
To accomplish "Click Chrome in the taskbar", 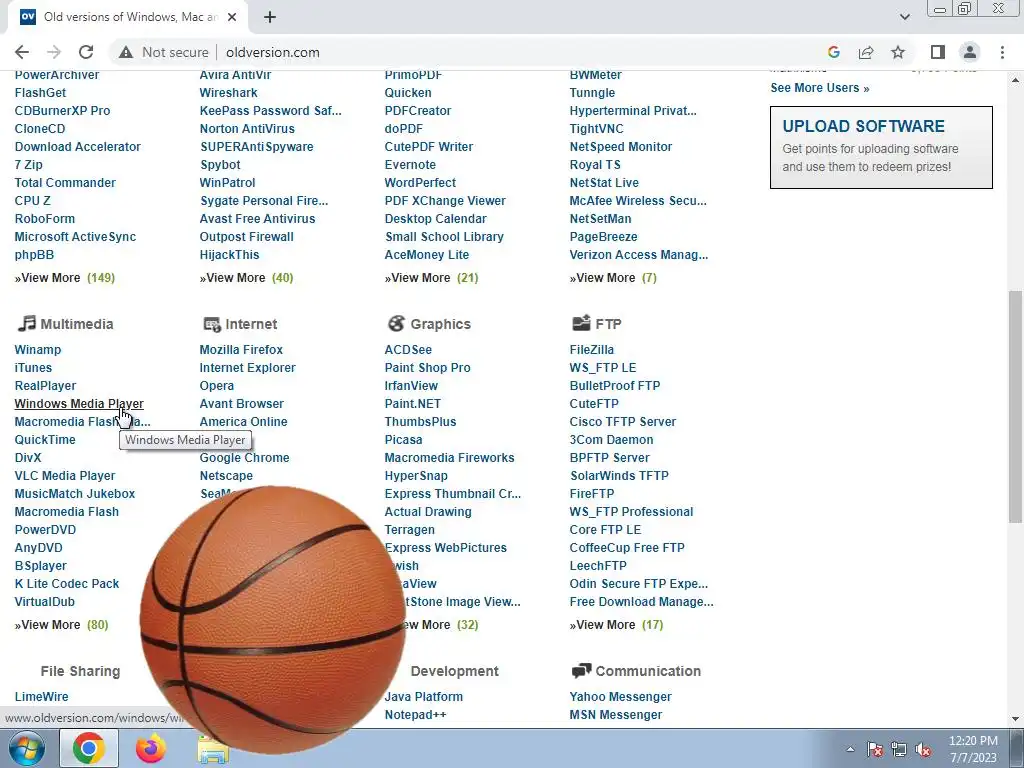I will pyautogui.click(x=89, y=748).
